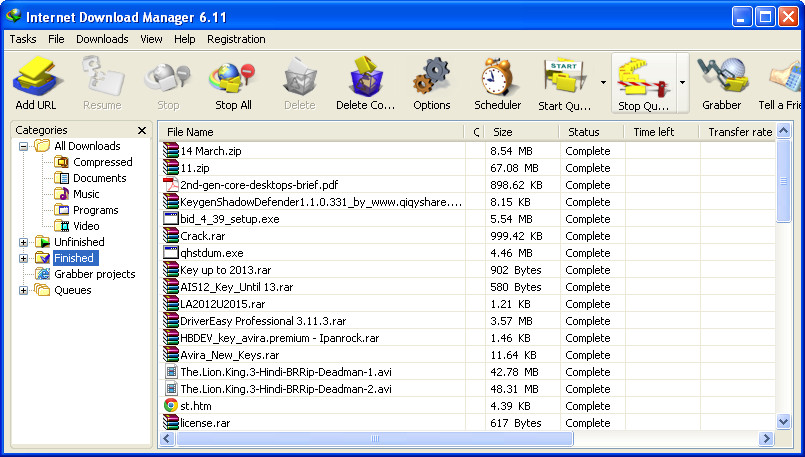
Task: Select the LA2012U2015.rar file
Action: (x=467, y=303)
